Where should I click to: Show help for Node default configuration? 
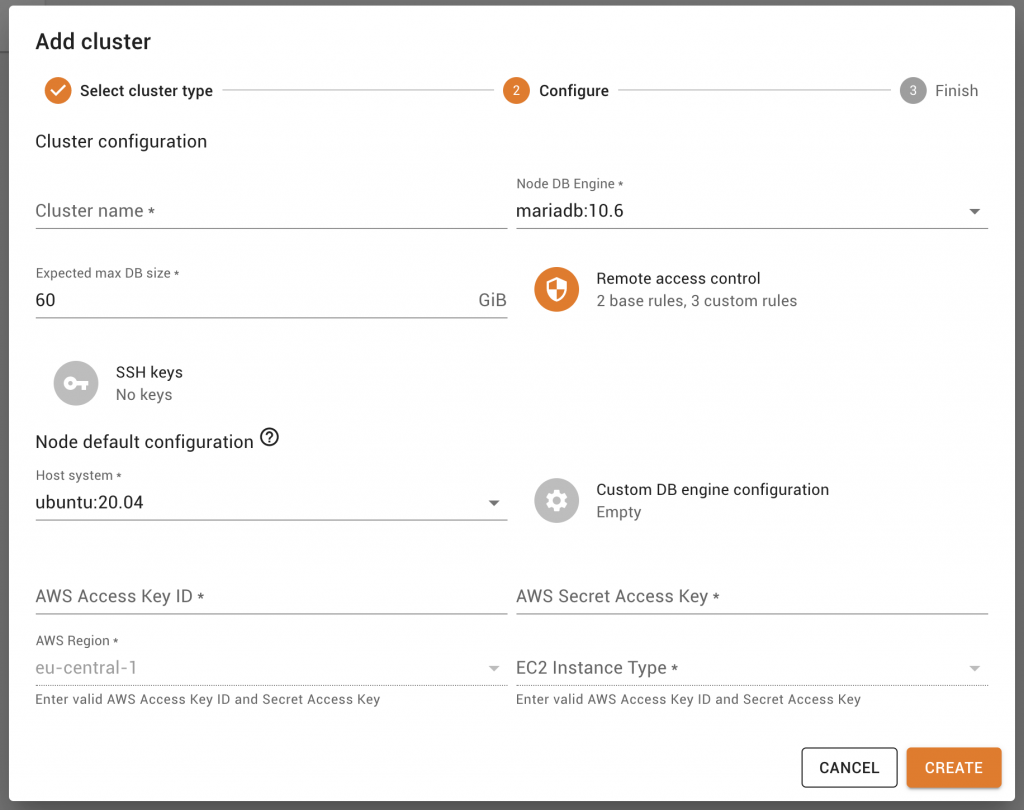click(x=269, y=437)
